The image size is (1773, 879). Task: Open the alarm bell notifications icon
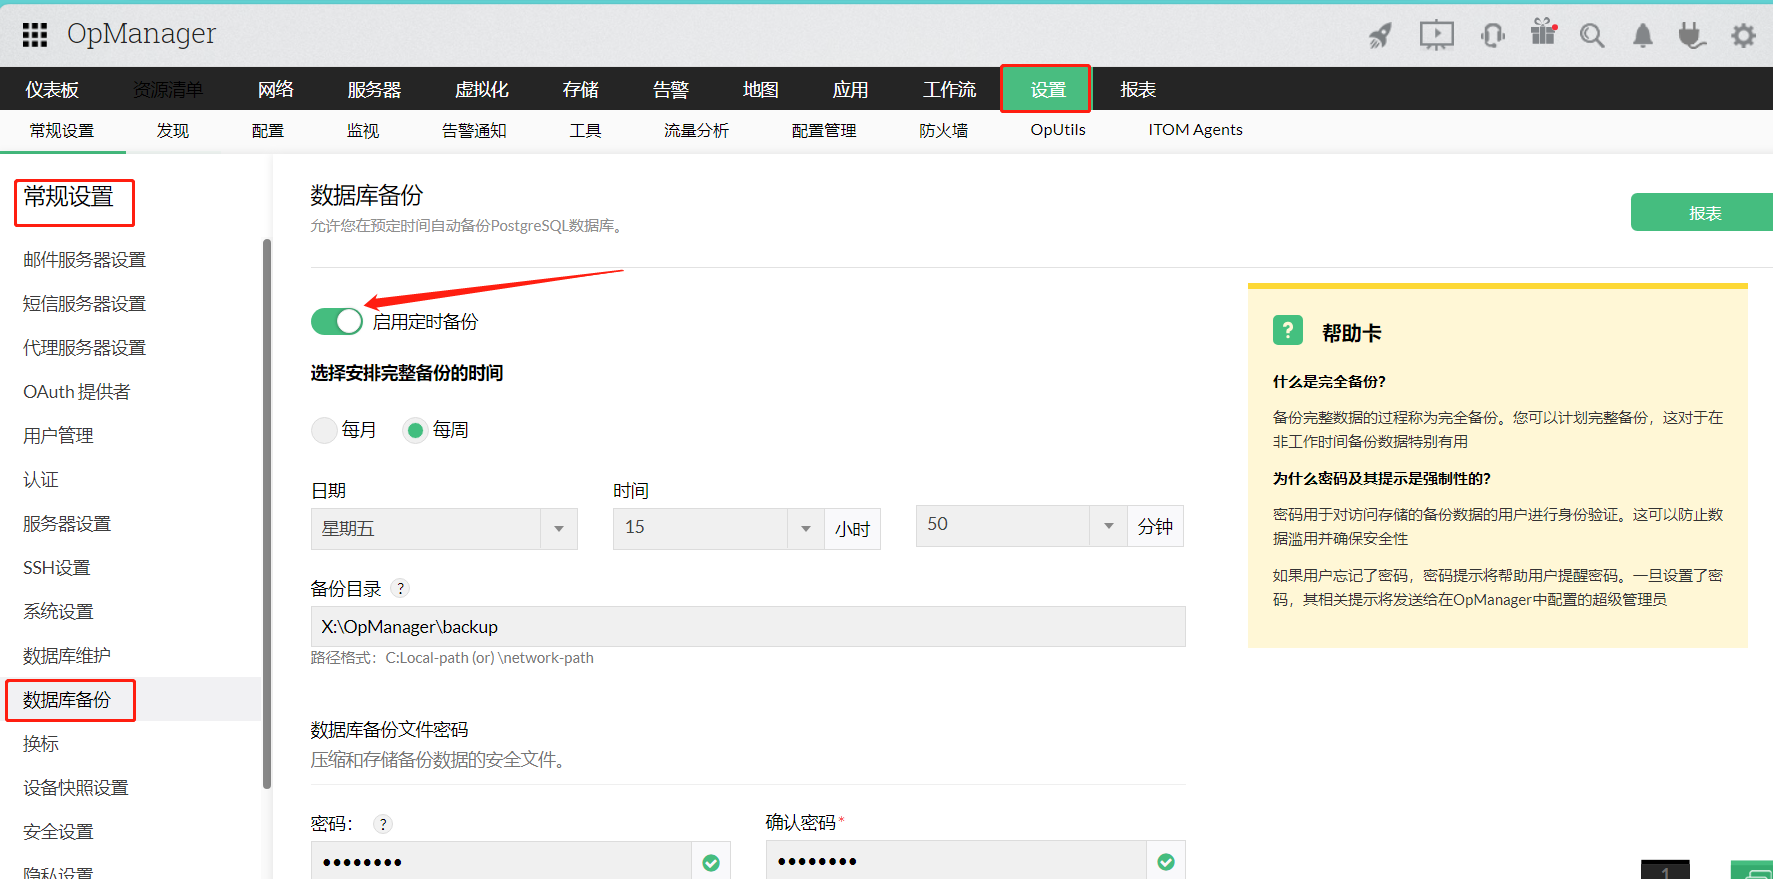pyautogui.click(x=1642, y=36)
